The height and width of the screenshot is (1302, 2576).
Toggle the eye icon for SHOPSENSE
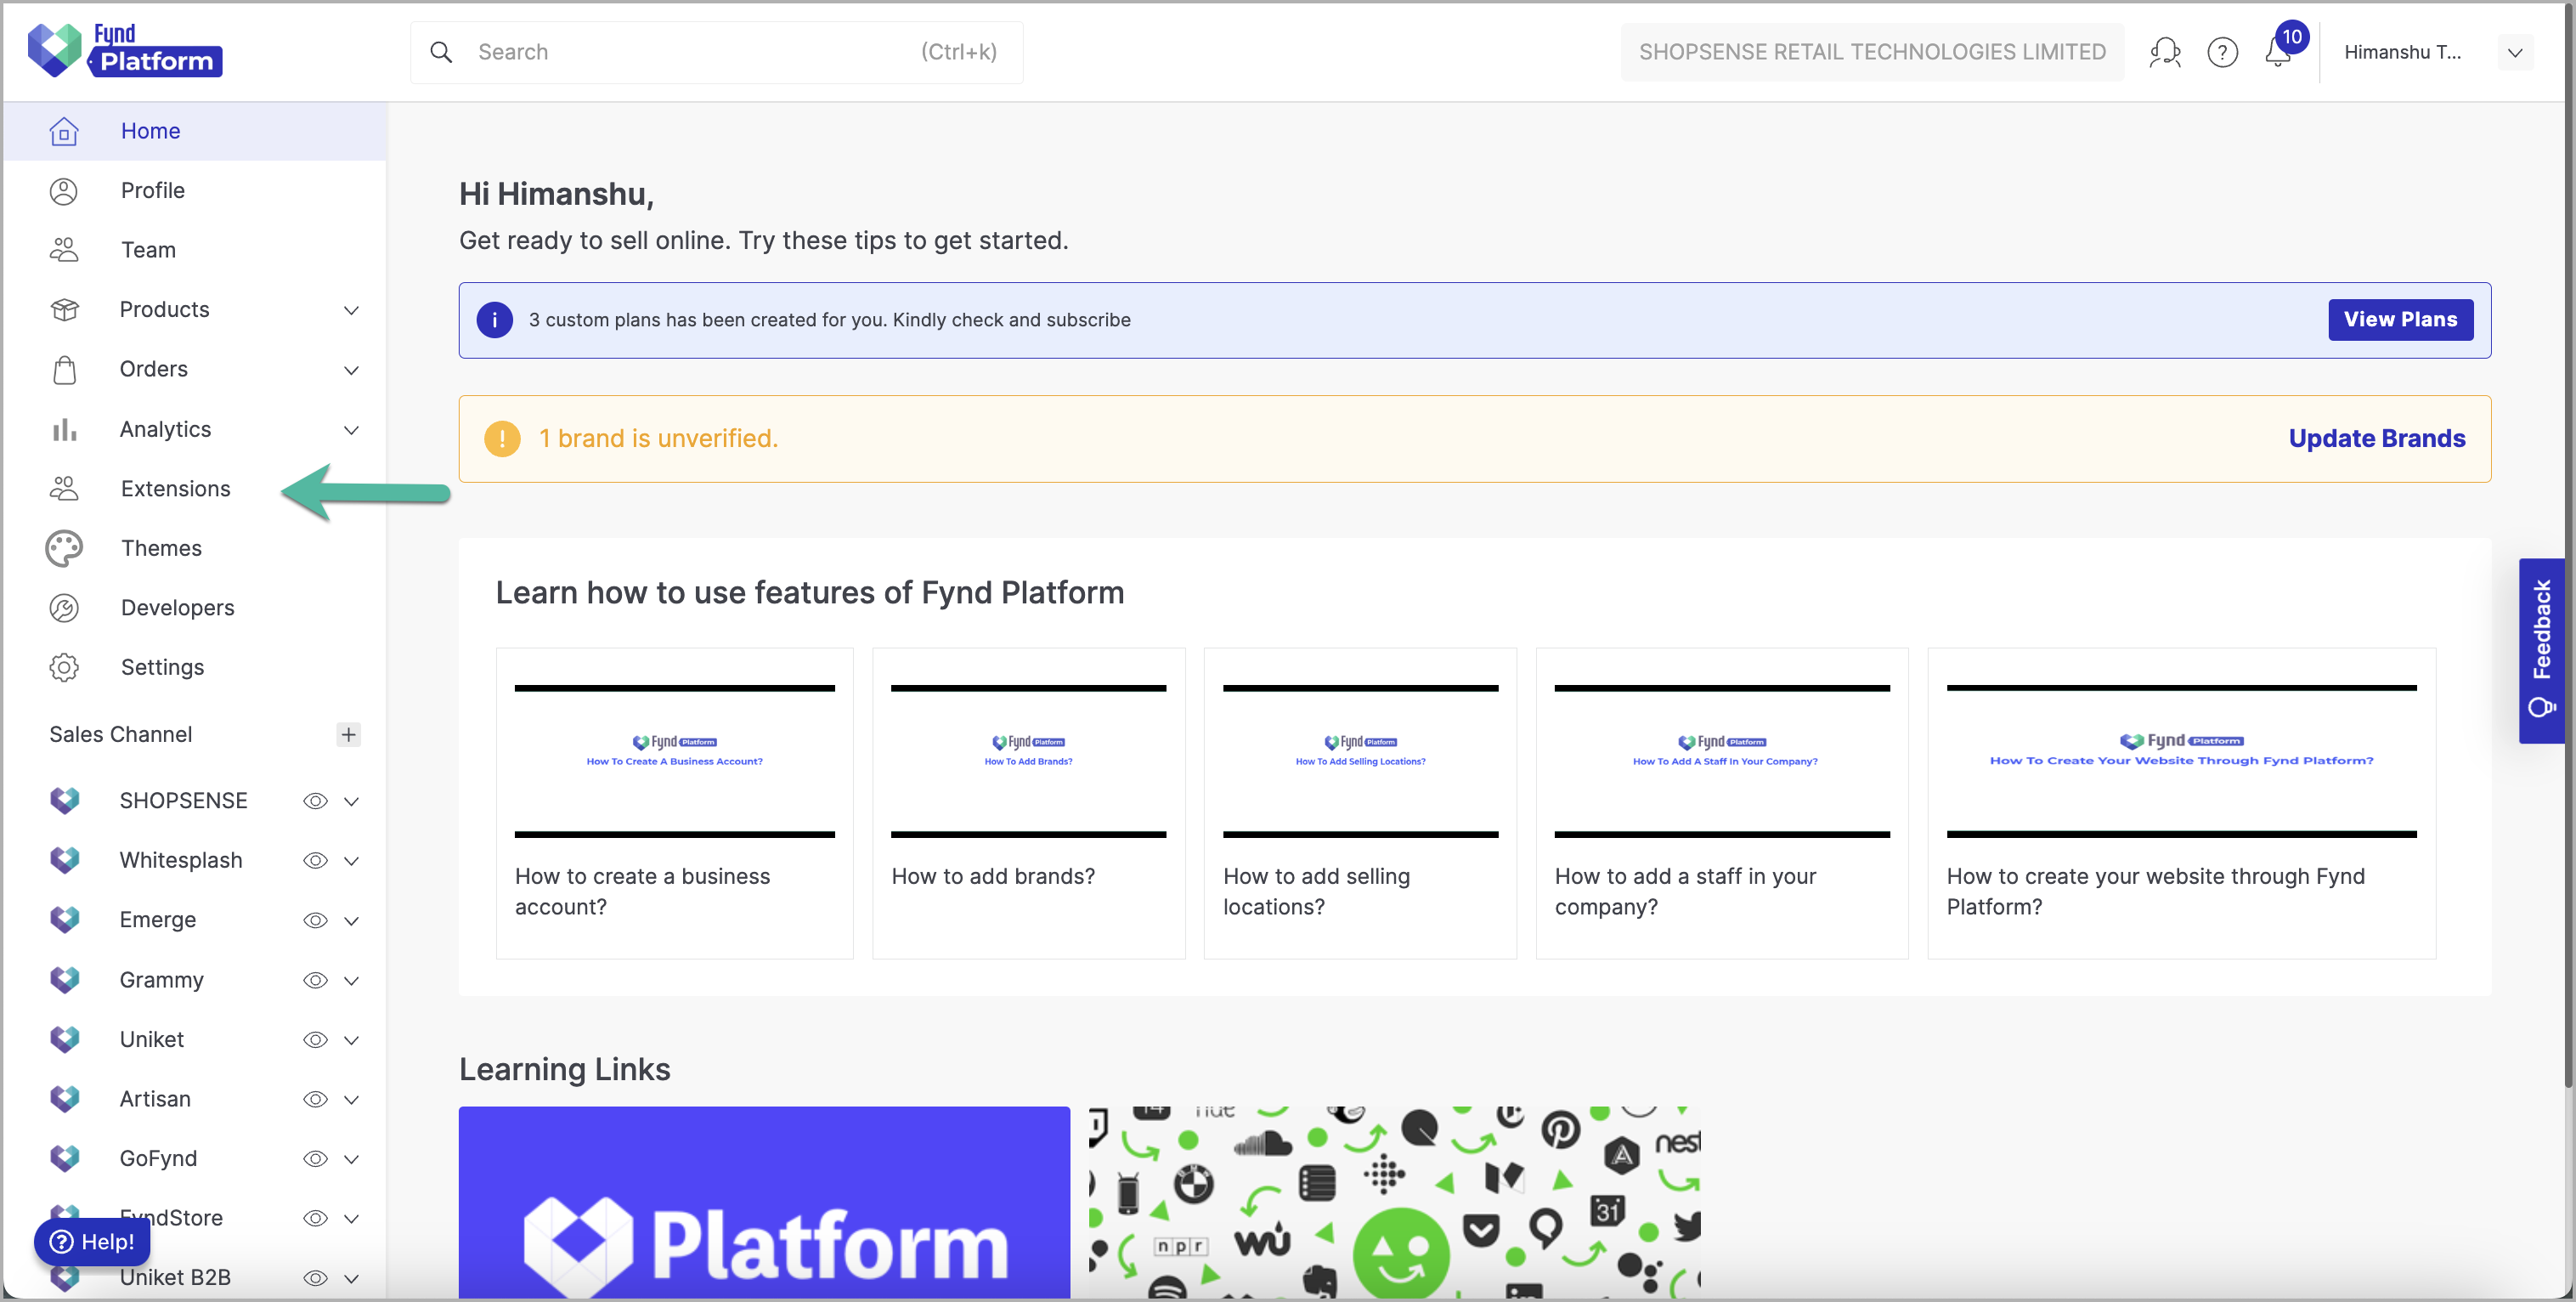[315, 801]
